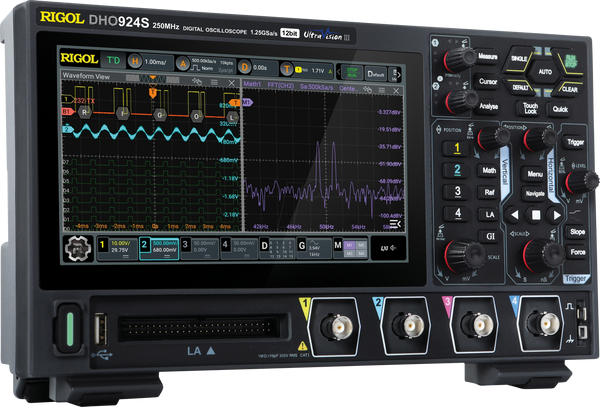
Task: Tap the STOP/RUN button on the touchscreen
Action: (352, 72)
